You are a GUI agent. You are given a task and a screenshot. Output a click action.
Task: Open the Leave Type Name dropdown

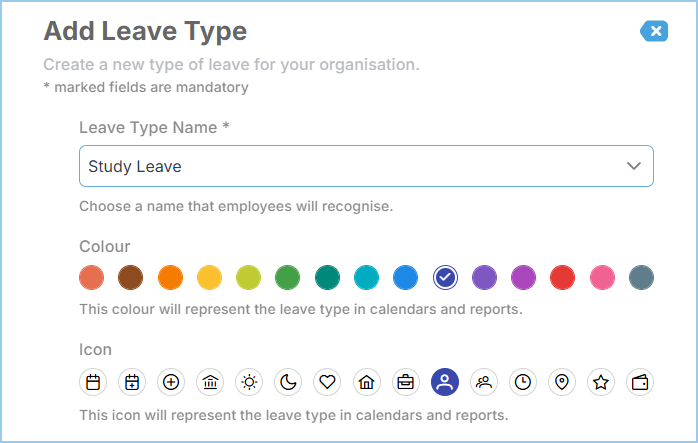click(x=366, y=166)
